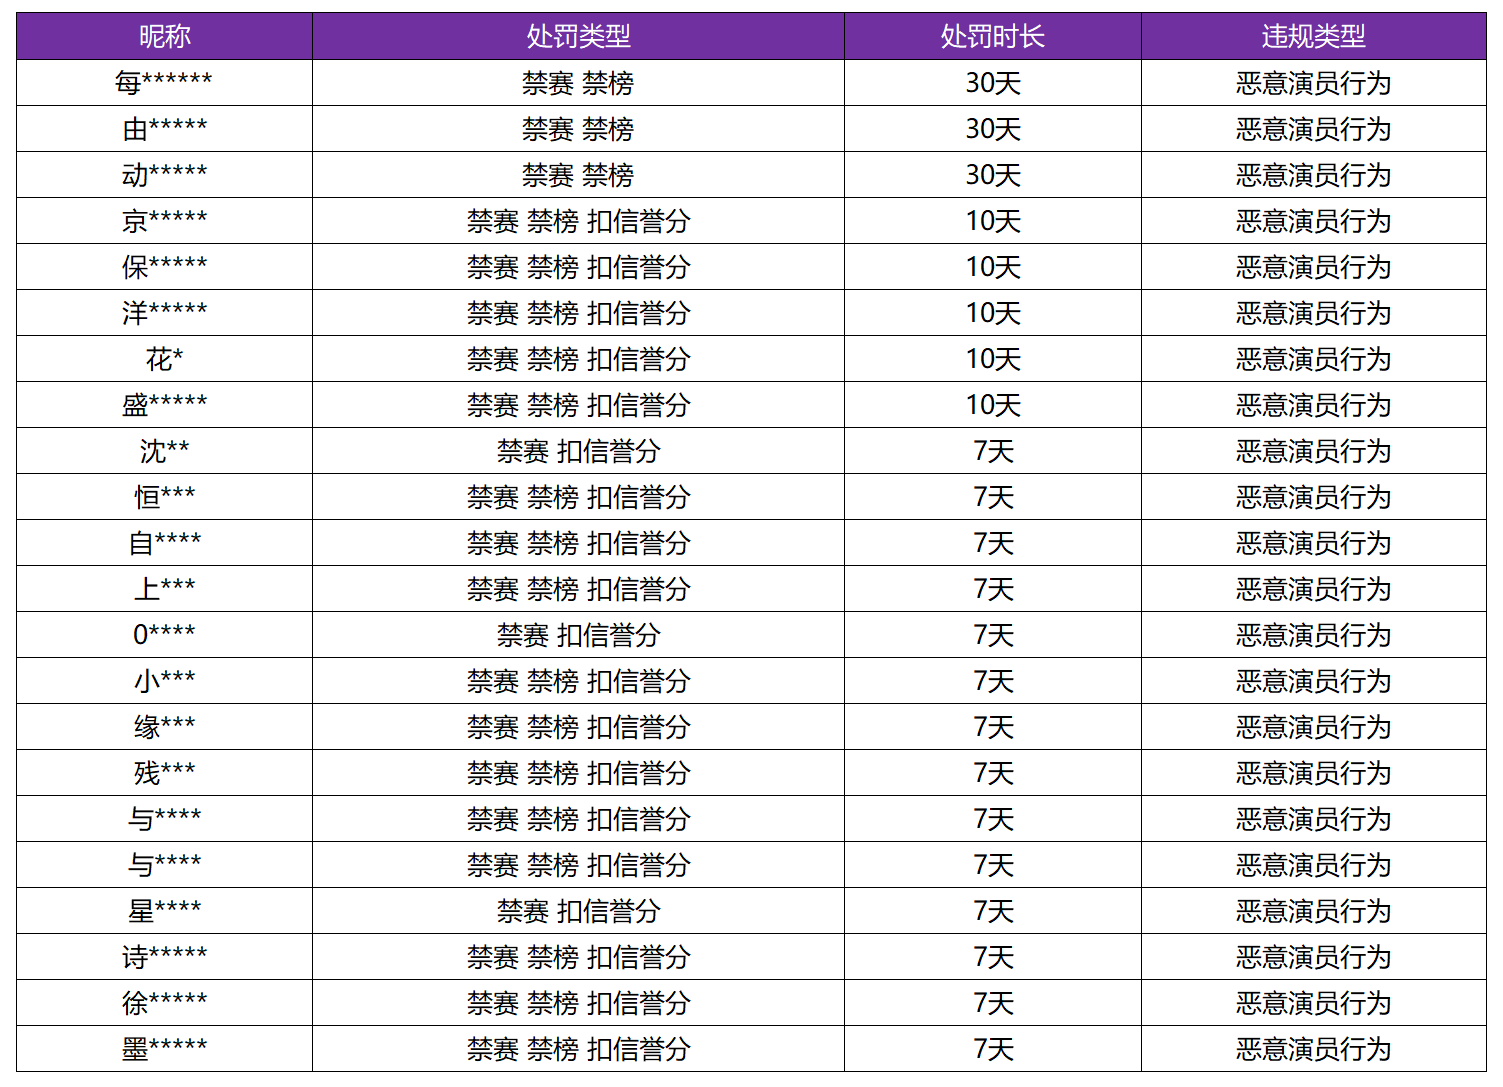This screenshot has height=1087, width=1503.
Task: Click the 处罚时长 column header
Action: 993,37
